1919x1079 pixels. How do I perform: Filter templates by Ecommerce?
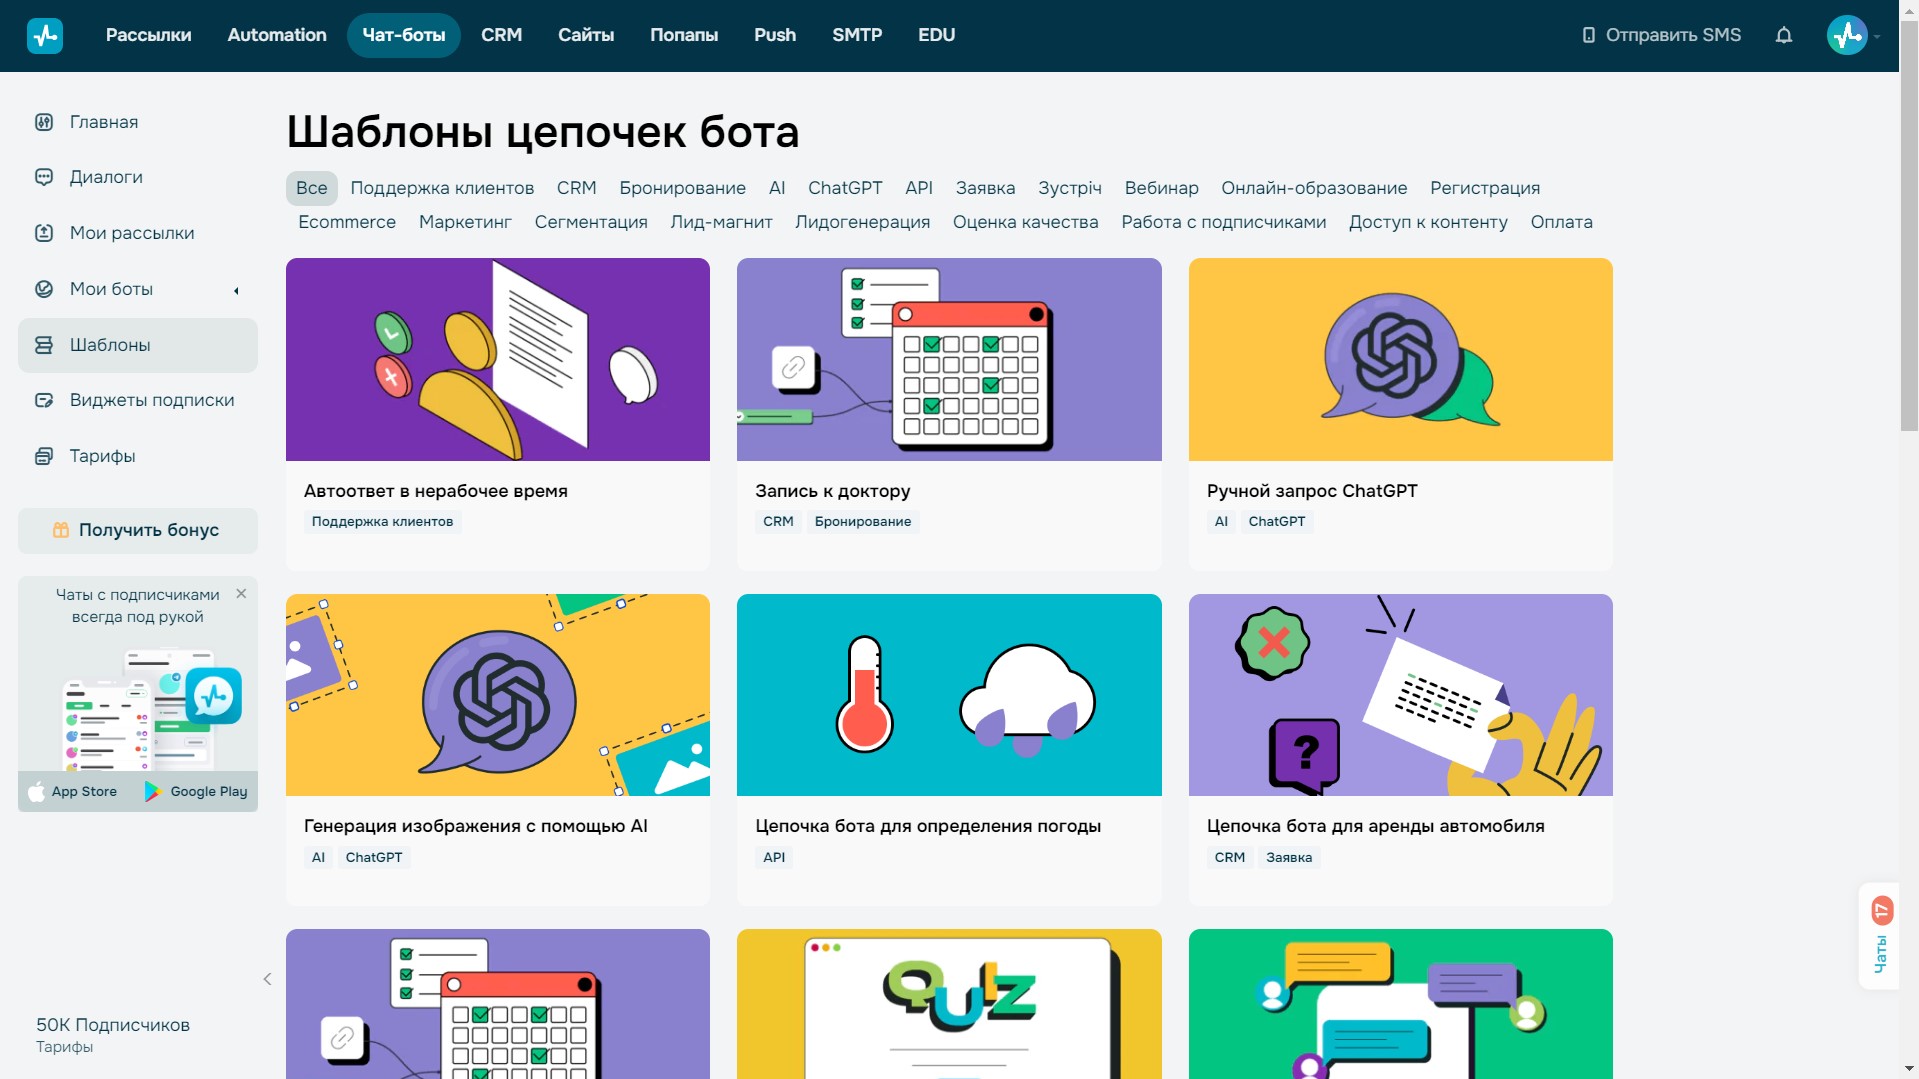coord(347,222)
